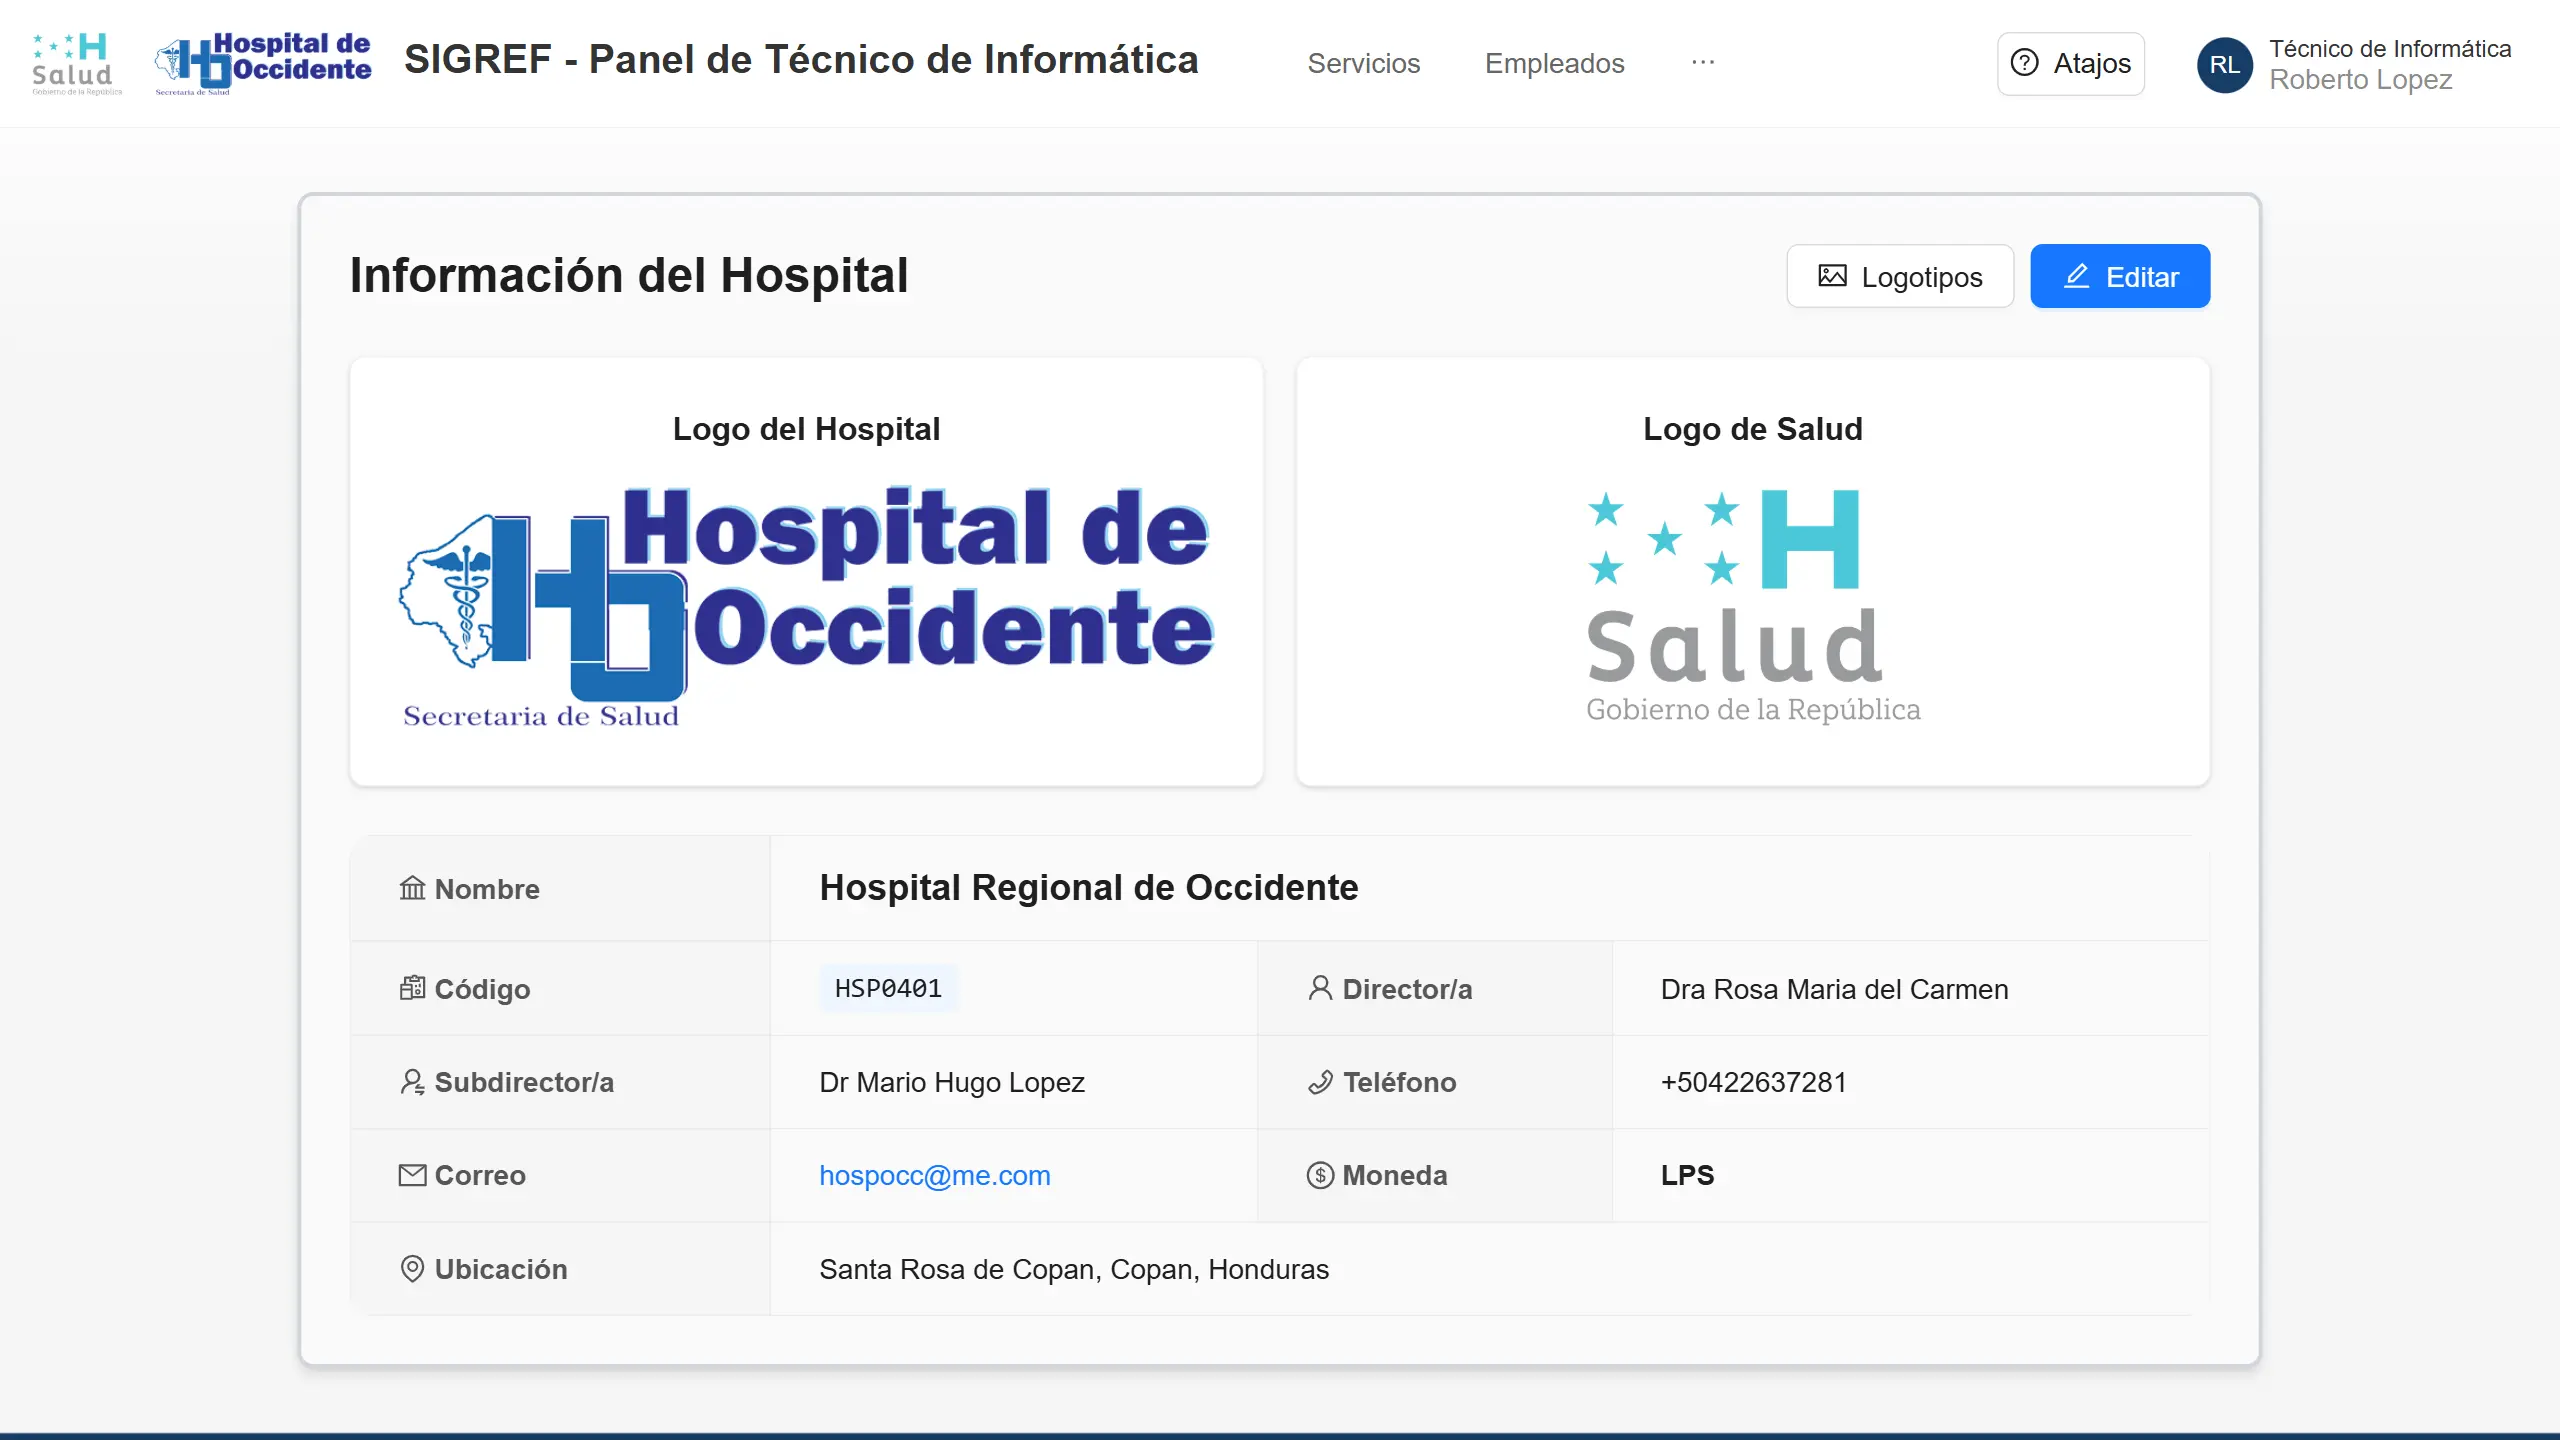The image size is (2560, 1440).
Task: Click the RL user avatar
Action: coord(2224,65)
